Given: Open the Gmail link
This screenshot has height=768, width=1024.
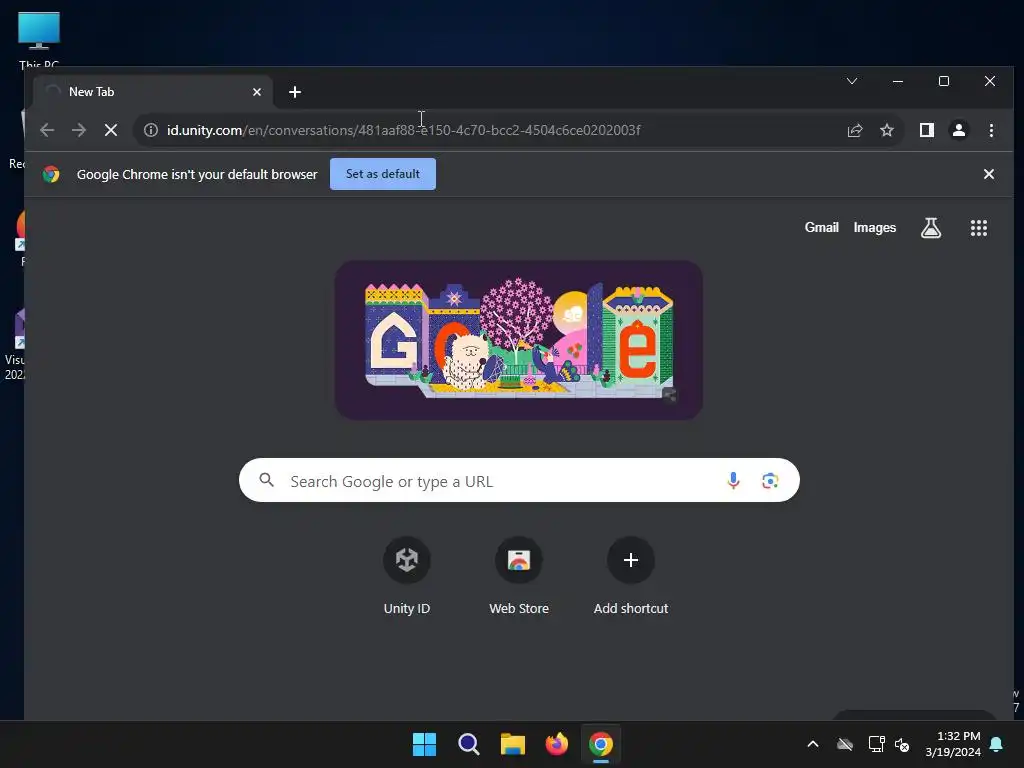Looking at the screenshot, I should click(x=822, y=227).
